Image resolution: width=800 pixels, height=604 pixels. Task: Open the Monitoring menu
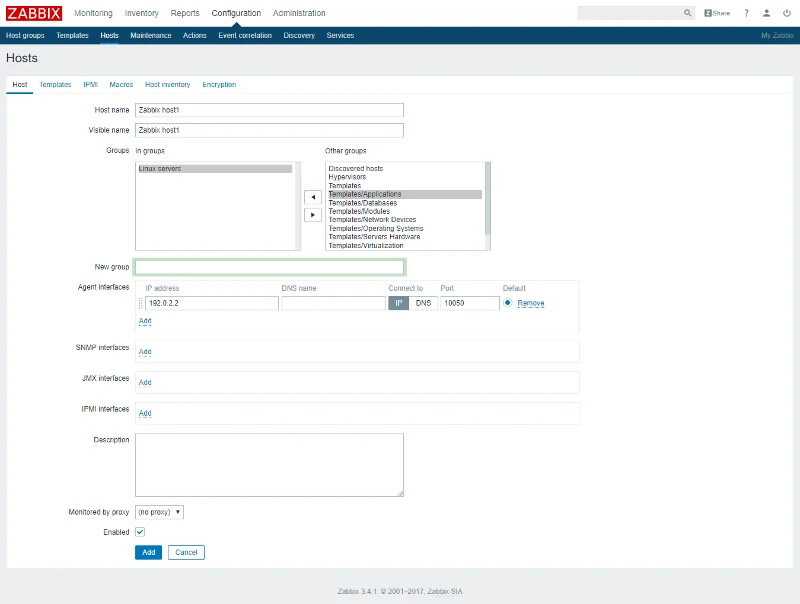[93, 13]
